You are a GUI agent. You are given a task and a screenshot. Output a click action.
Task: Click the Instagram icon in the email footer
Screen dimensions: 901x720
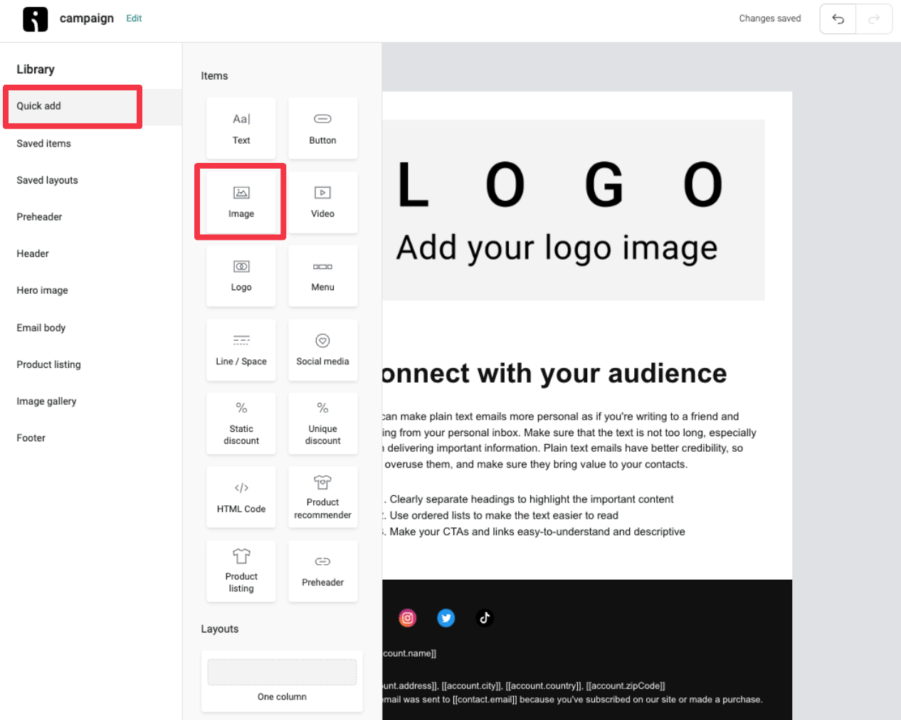click(408, 617)
